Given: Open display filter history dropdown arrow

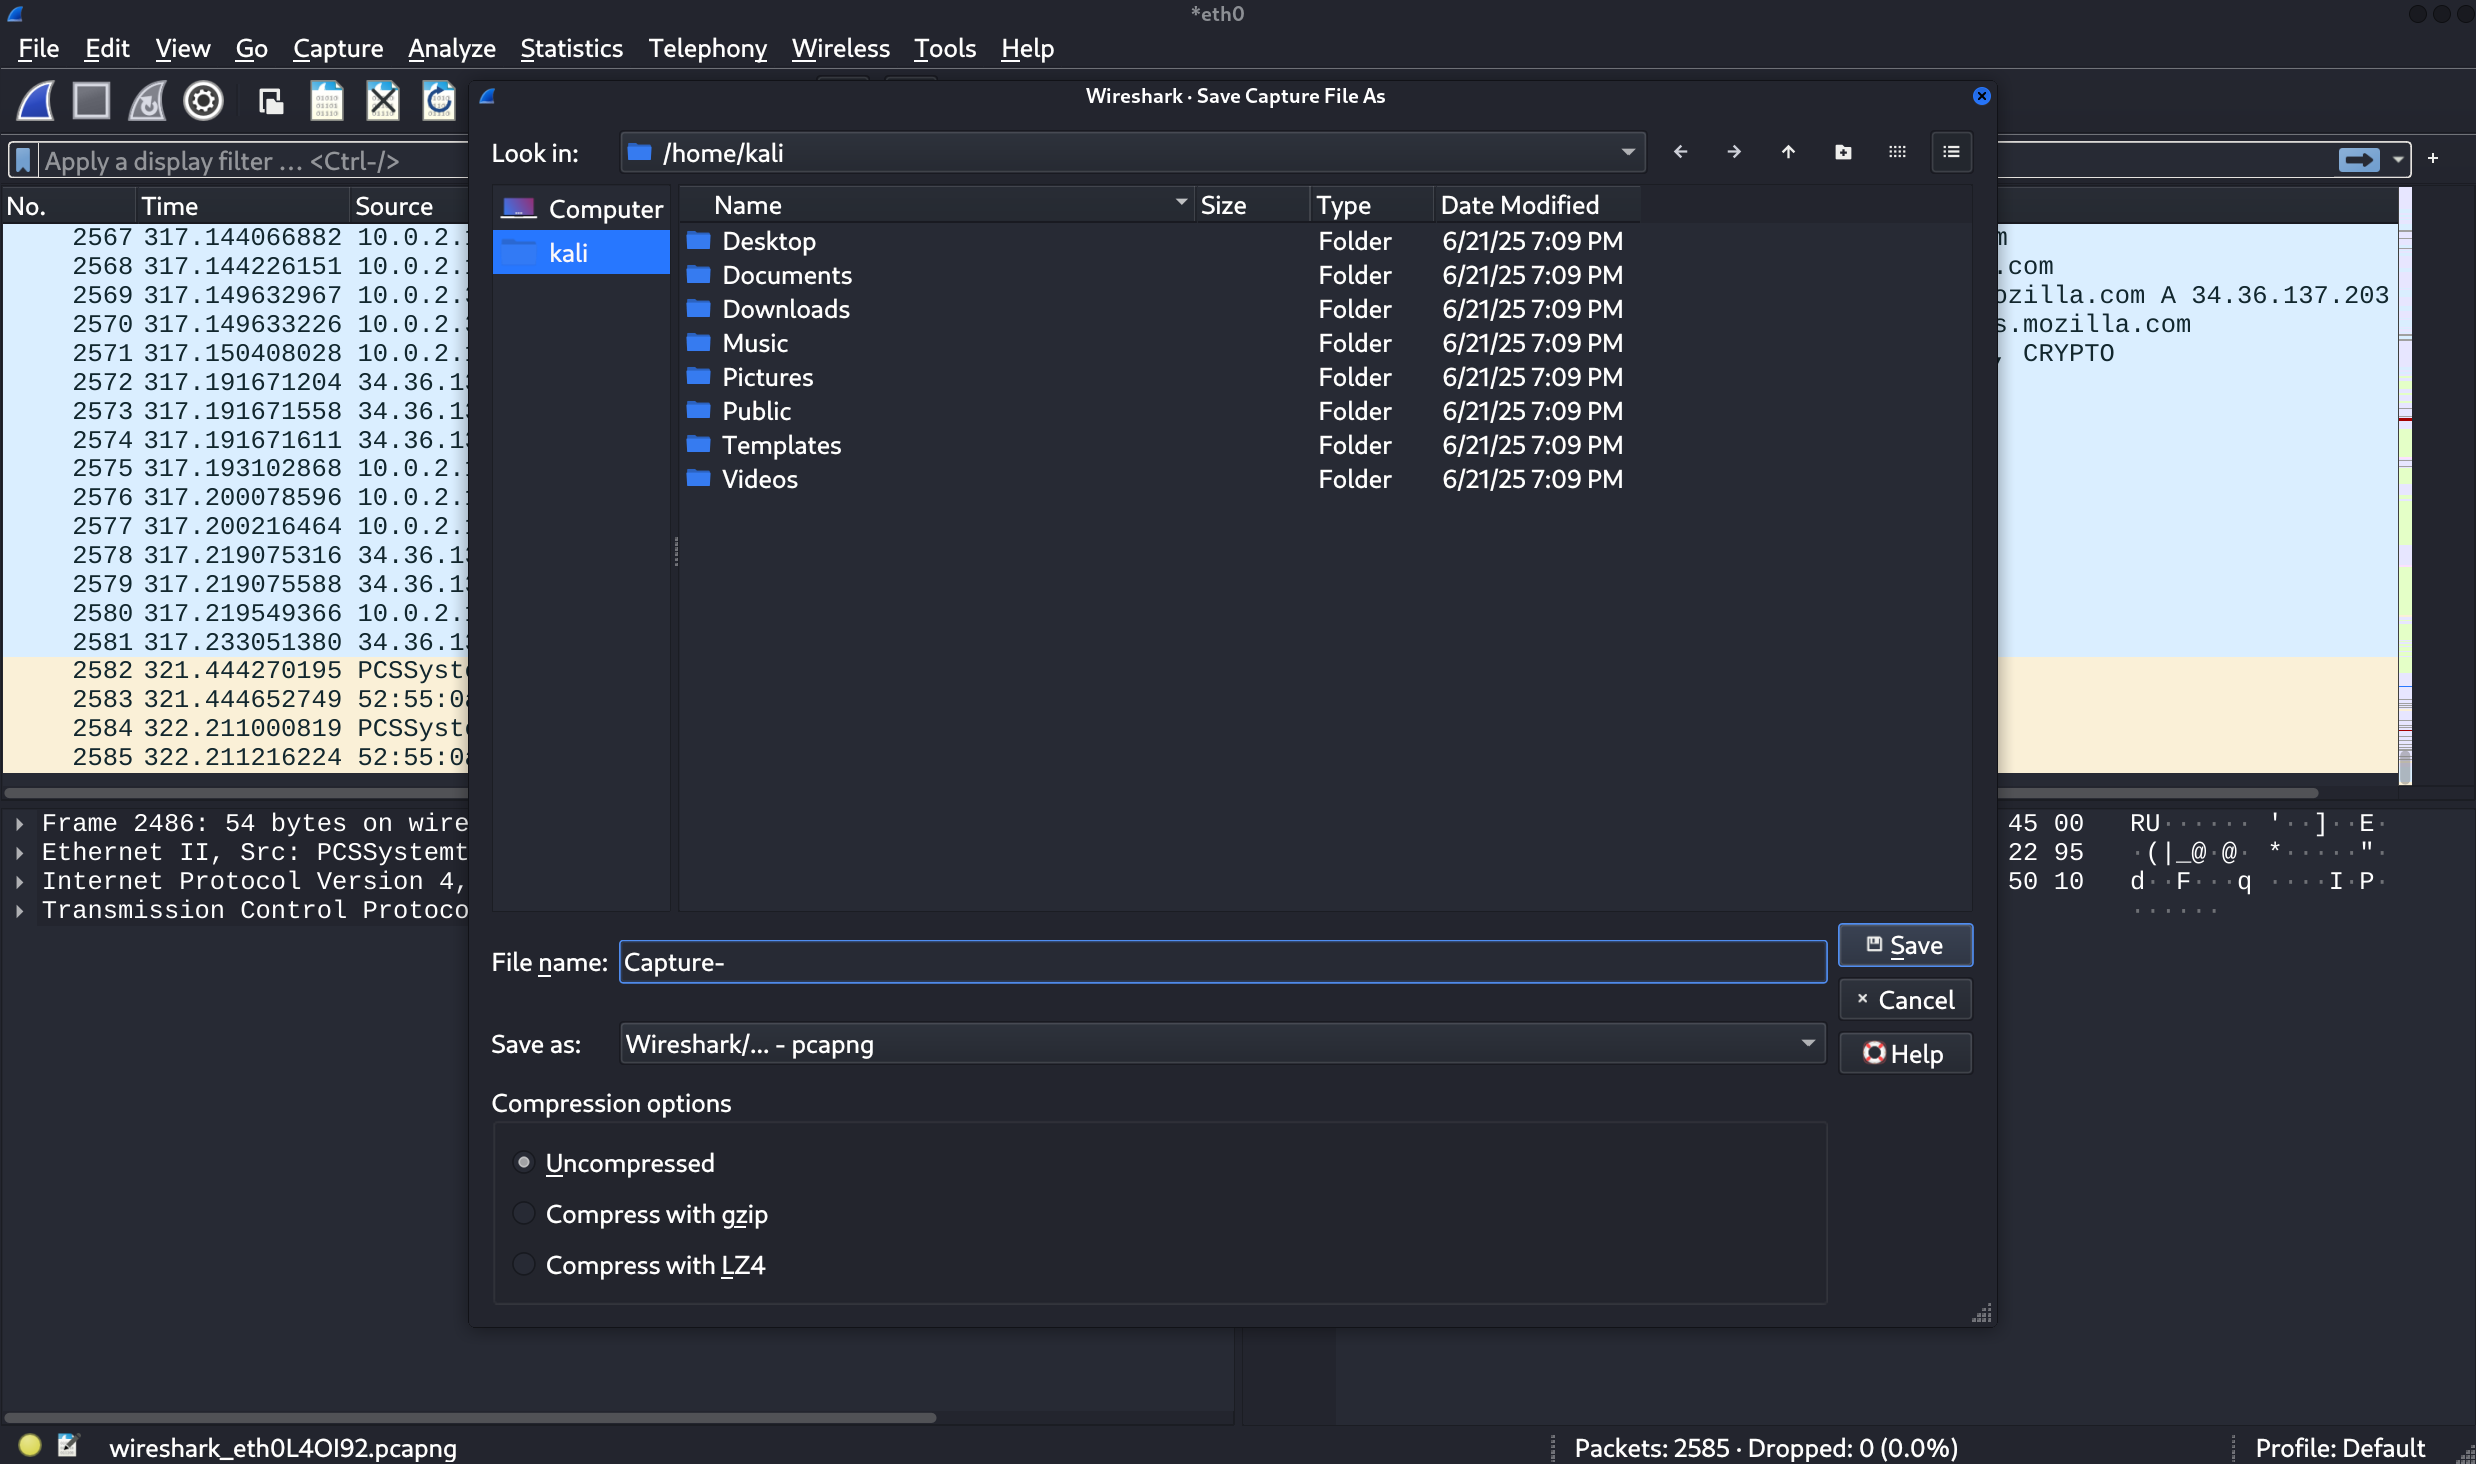Looking at the screenshot, I should click(x=2398, y=160).
